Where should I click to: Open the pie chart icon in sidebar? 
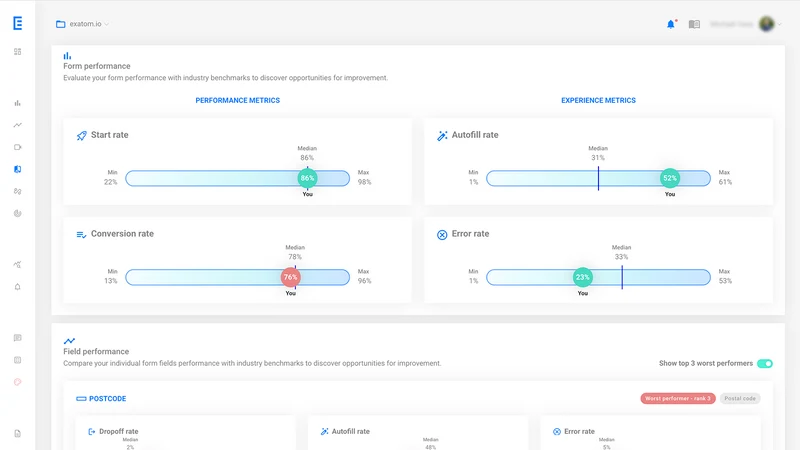(x=18, y=214)
